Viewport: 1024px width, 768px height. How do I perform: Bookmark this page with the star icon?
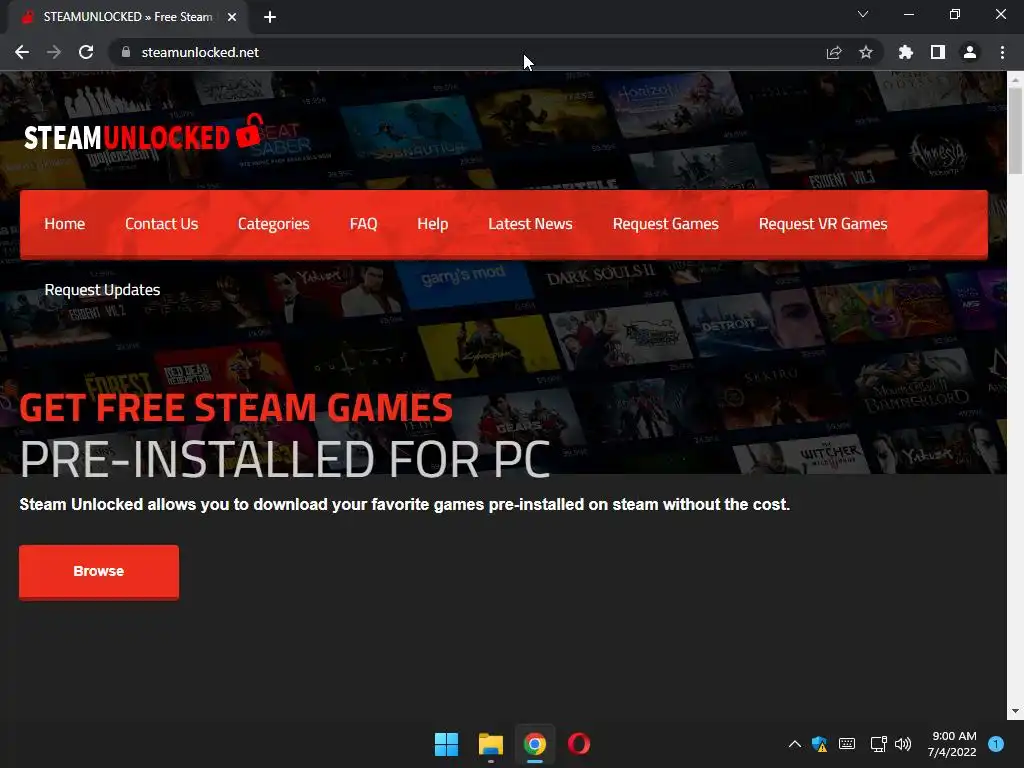click(866, 52)
